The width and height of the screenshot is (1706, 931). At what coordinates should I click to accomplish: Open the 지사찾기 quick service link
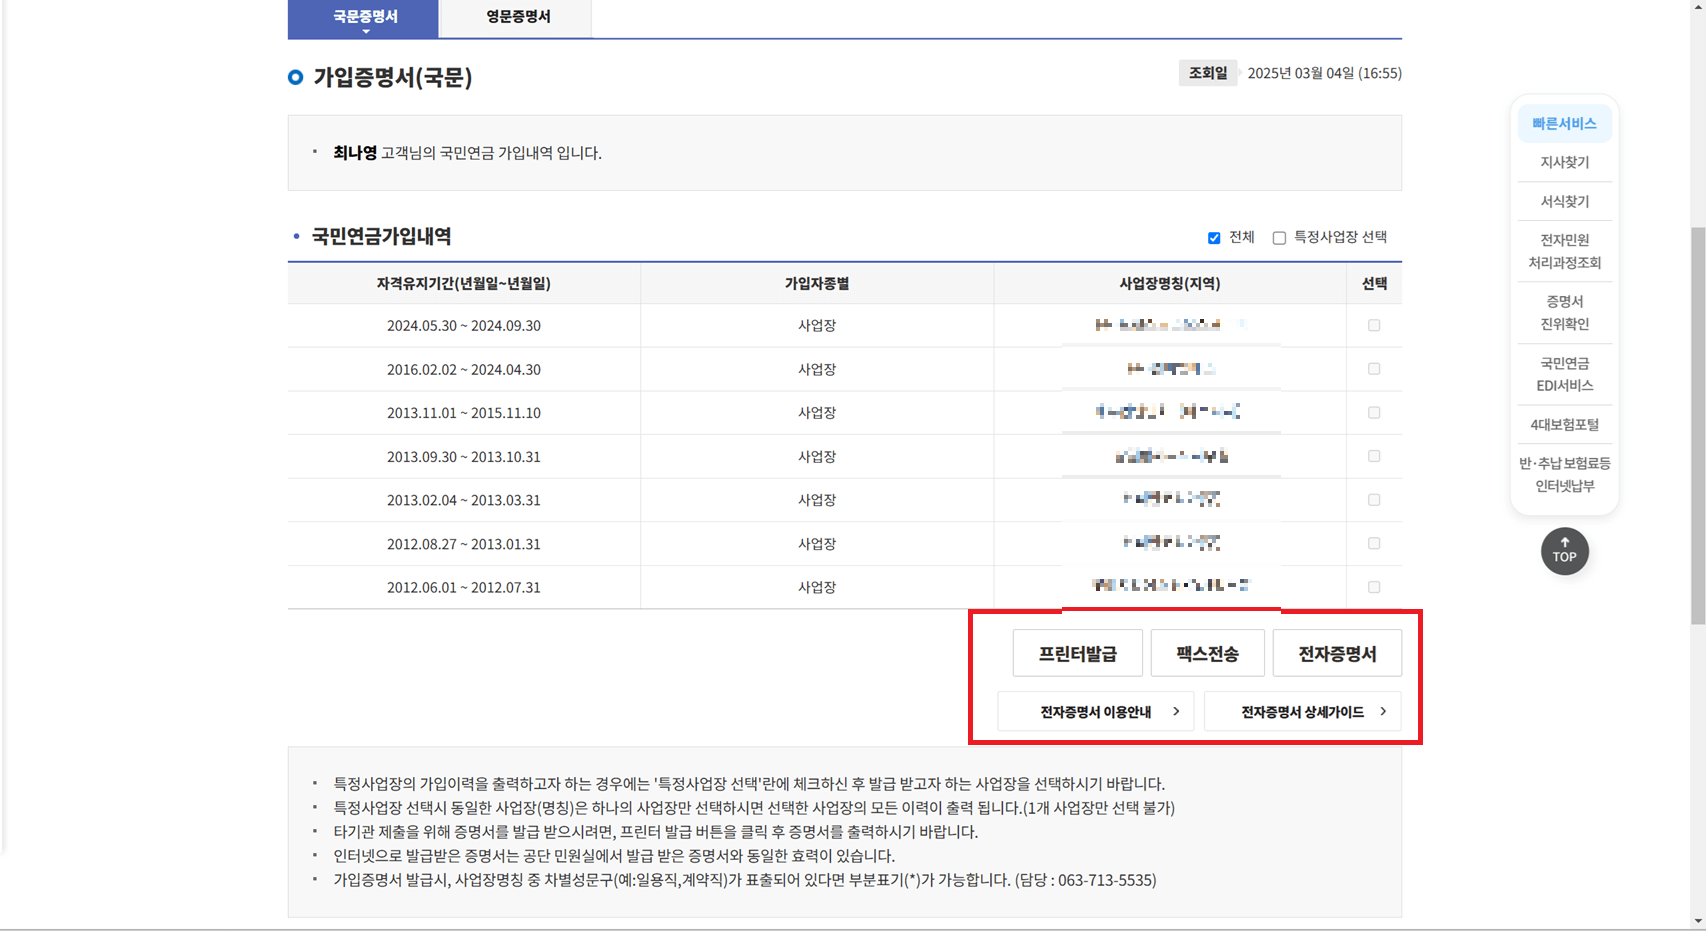(x=1564, y=162)
